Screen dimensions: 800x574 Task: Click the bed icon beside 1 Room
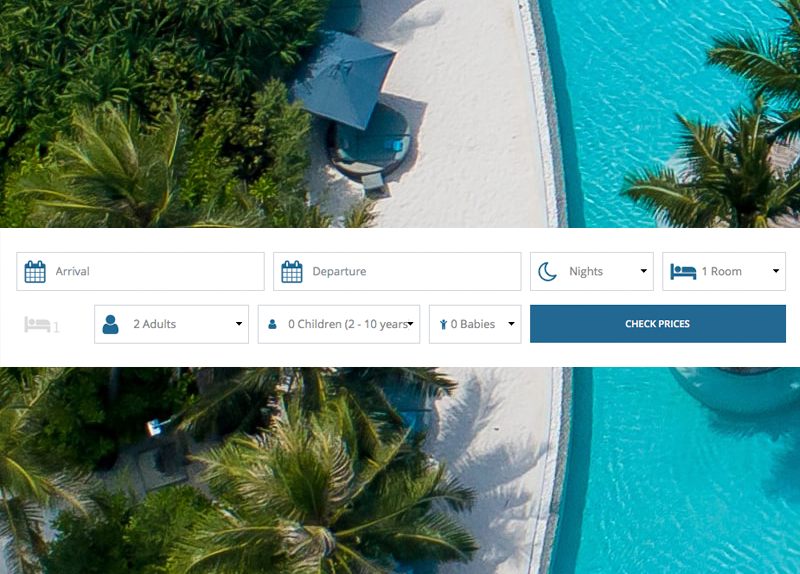click(683, 272)
